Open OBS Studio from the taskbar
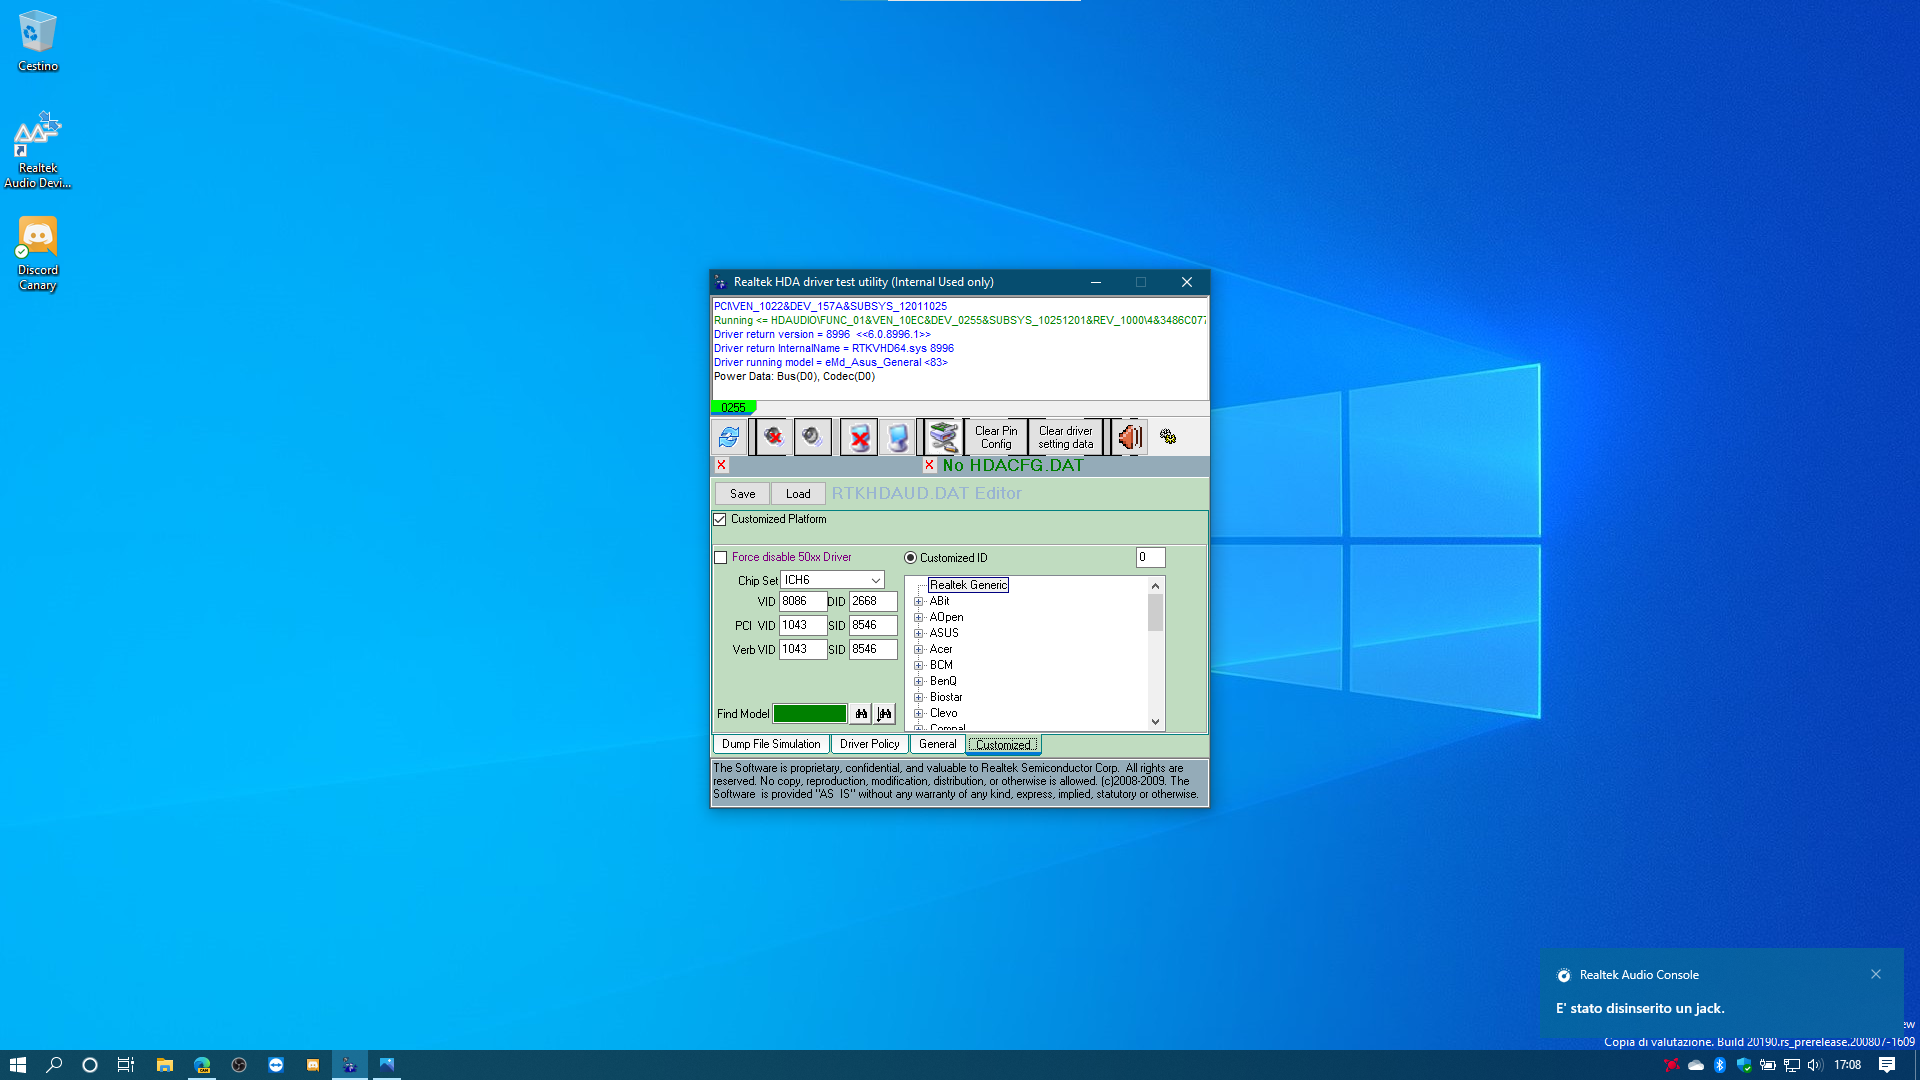The image size is (1920, 1080). (239, 1065)
